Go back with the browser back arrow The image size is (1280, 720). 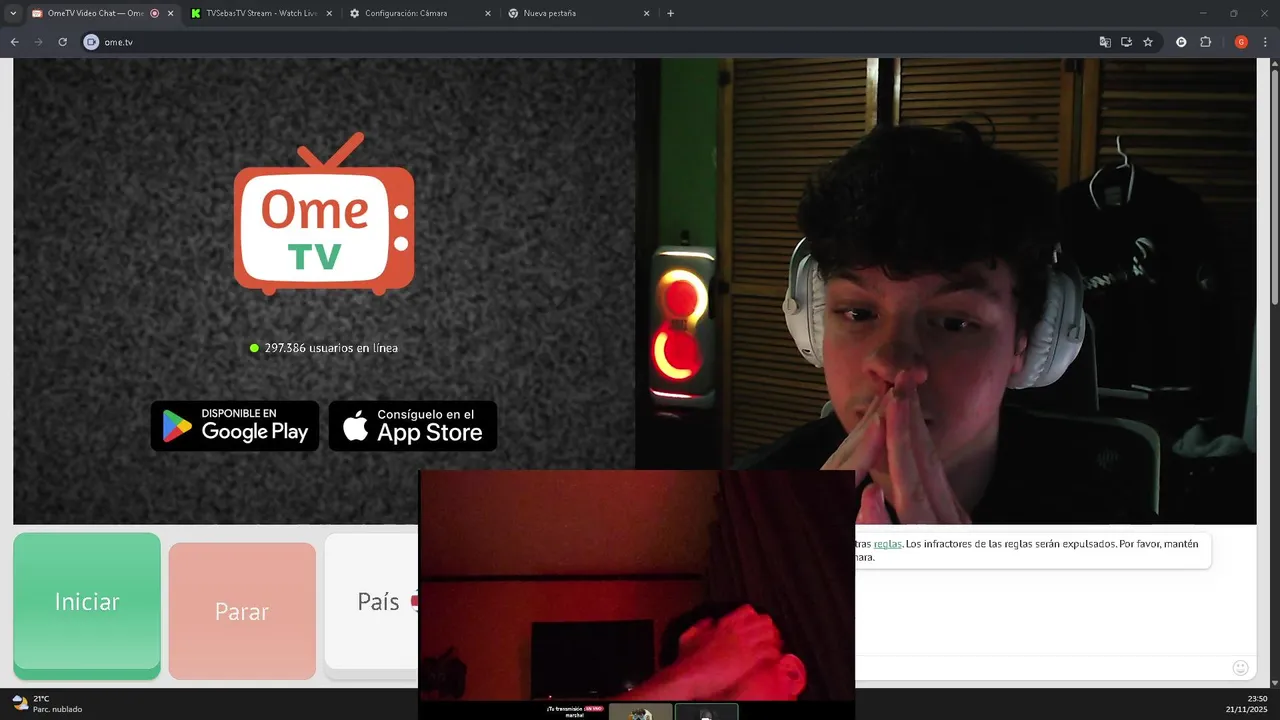click(14, 42)
